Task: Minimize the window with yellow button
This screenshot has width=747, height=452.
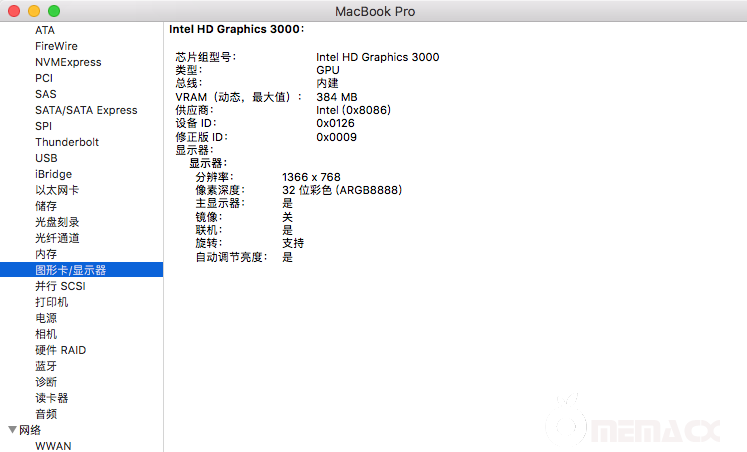Action: click(34, 11)
